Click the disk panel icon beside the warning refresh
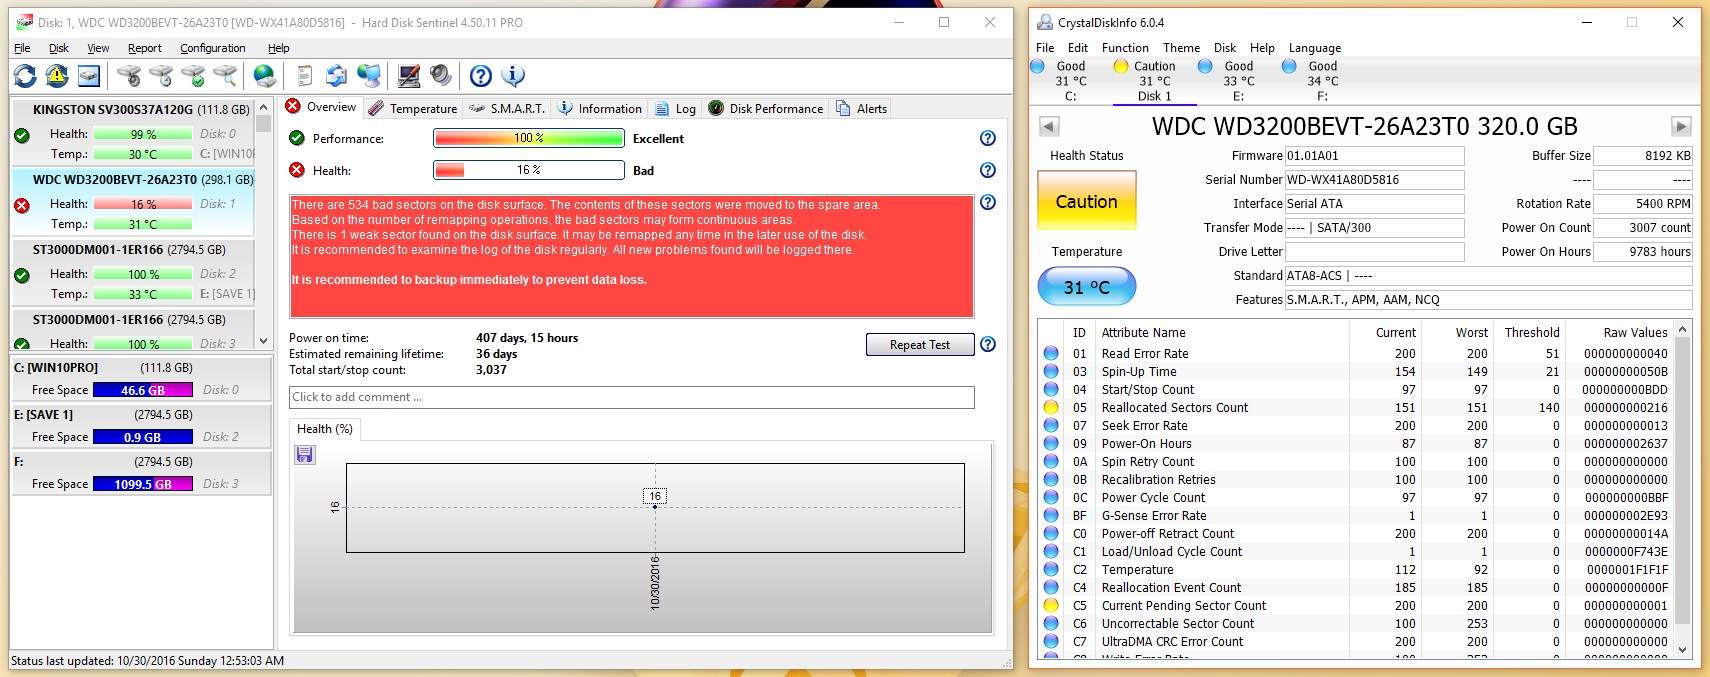The width and height of the screenshot is (1710, 677). [x=89, y=76]
